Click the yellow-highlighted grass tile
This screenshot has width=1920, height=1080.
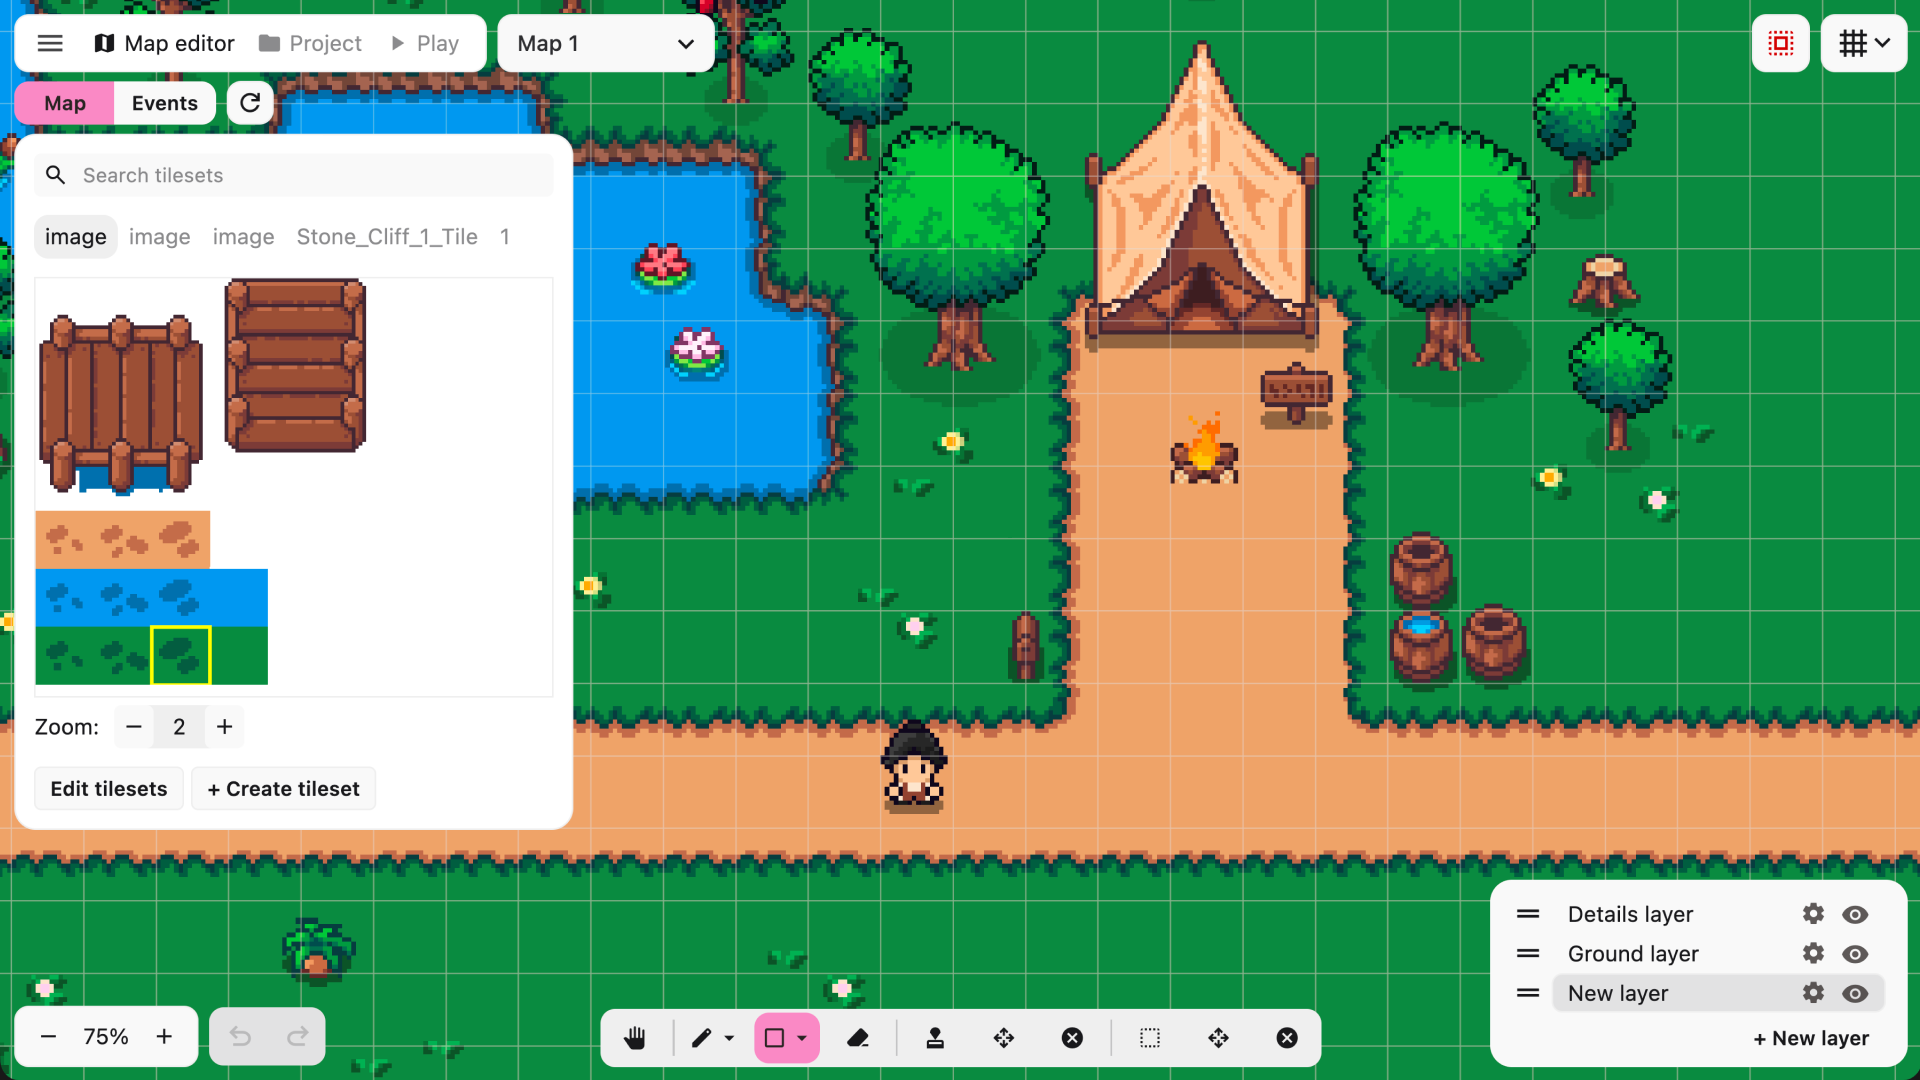point(181,656)
